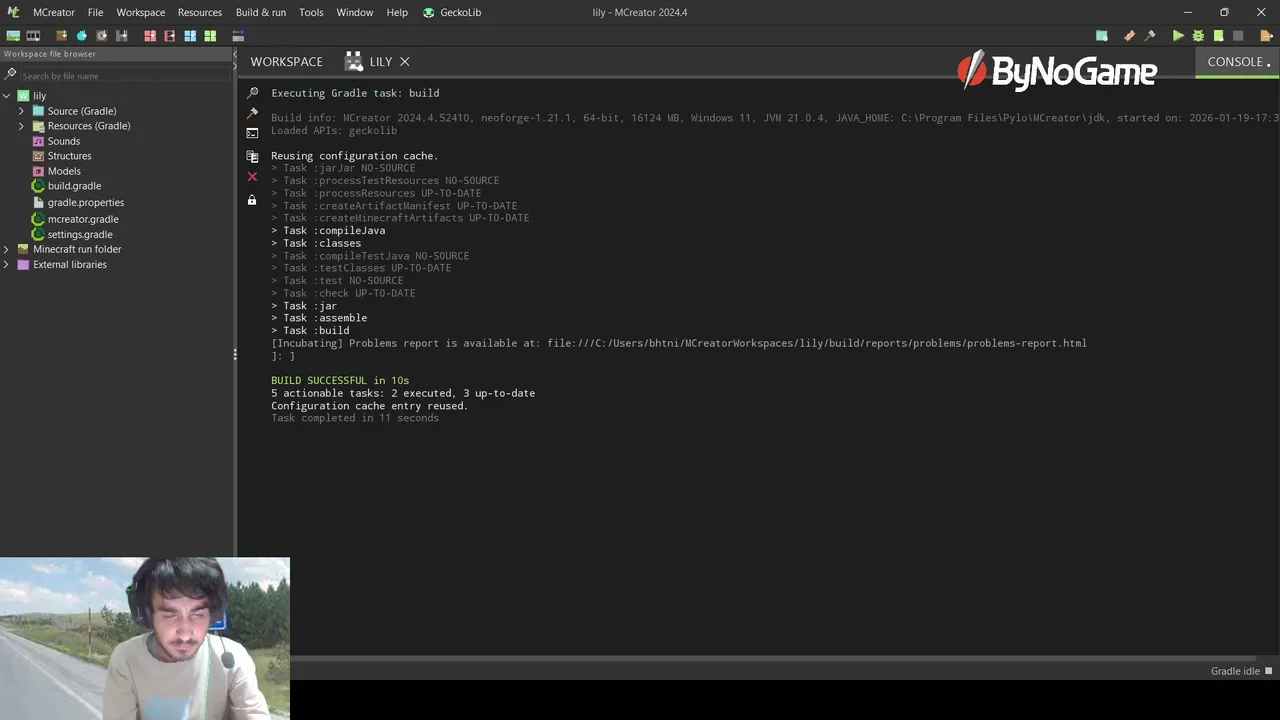This screenshot has width=1280, height=720.
Task: Open the Build & run menu
Action: [261, 12]
